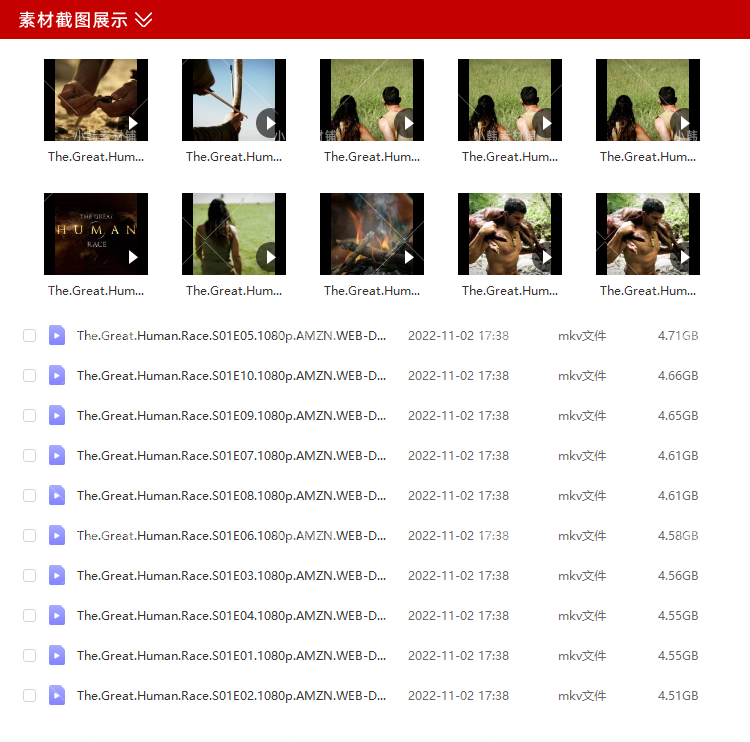Enable the checkbox for the S01E02 file
750x742 pixels.
coord(29,696)
